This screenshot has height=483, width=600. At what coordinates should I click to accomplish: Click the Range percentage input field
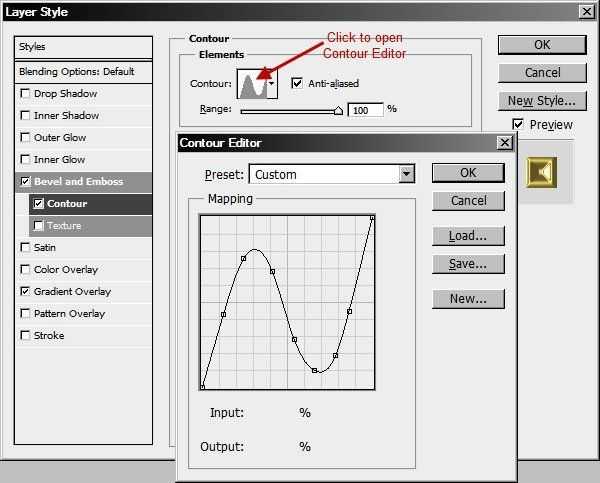(x=365, y=110)
